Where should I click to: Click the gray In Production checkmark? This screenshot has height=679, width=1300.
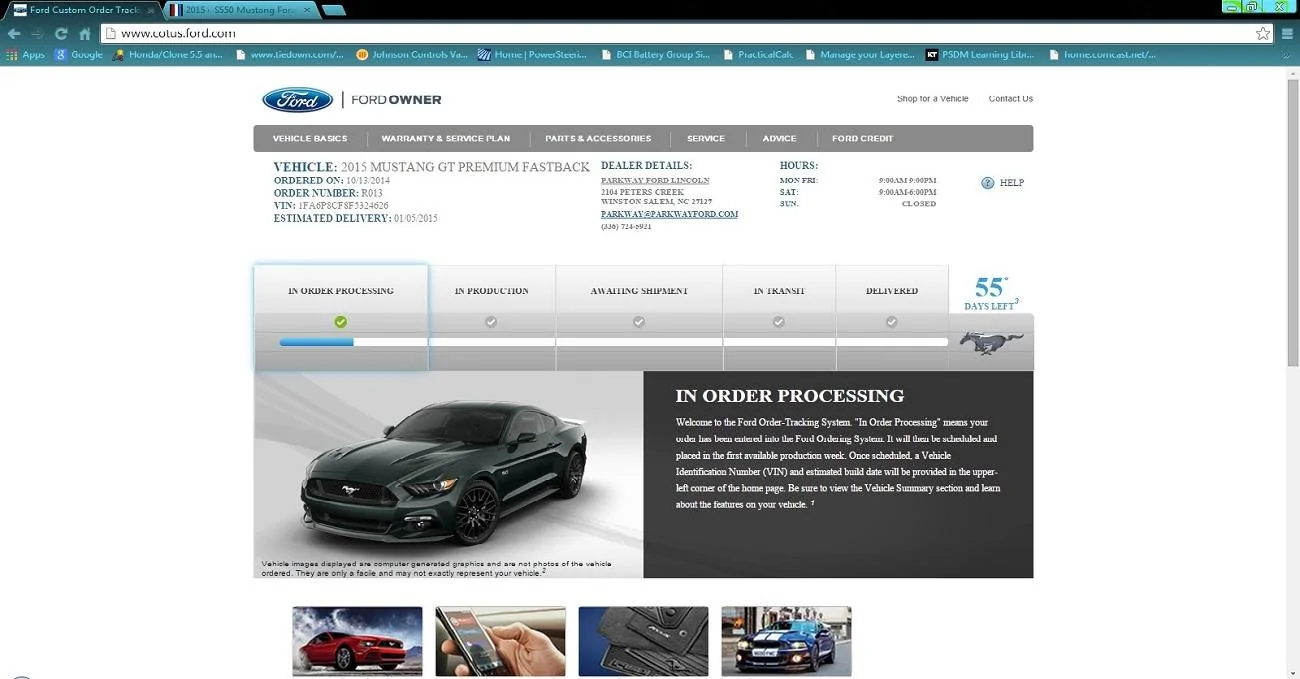pos(491,322)
